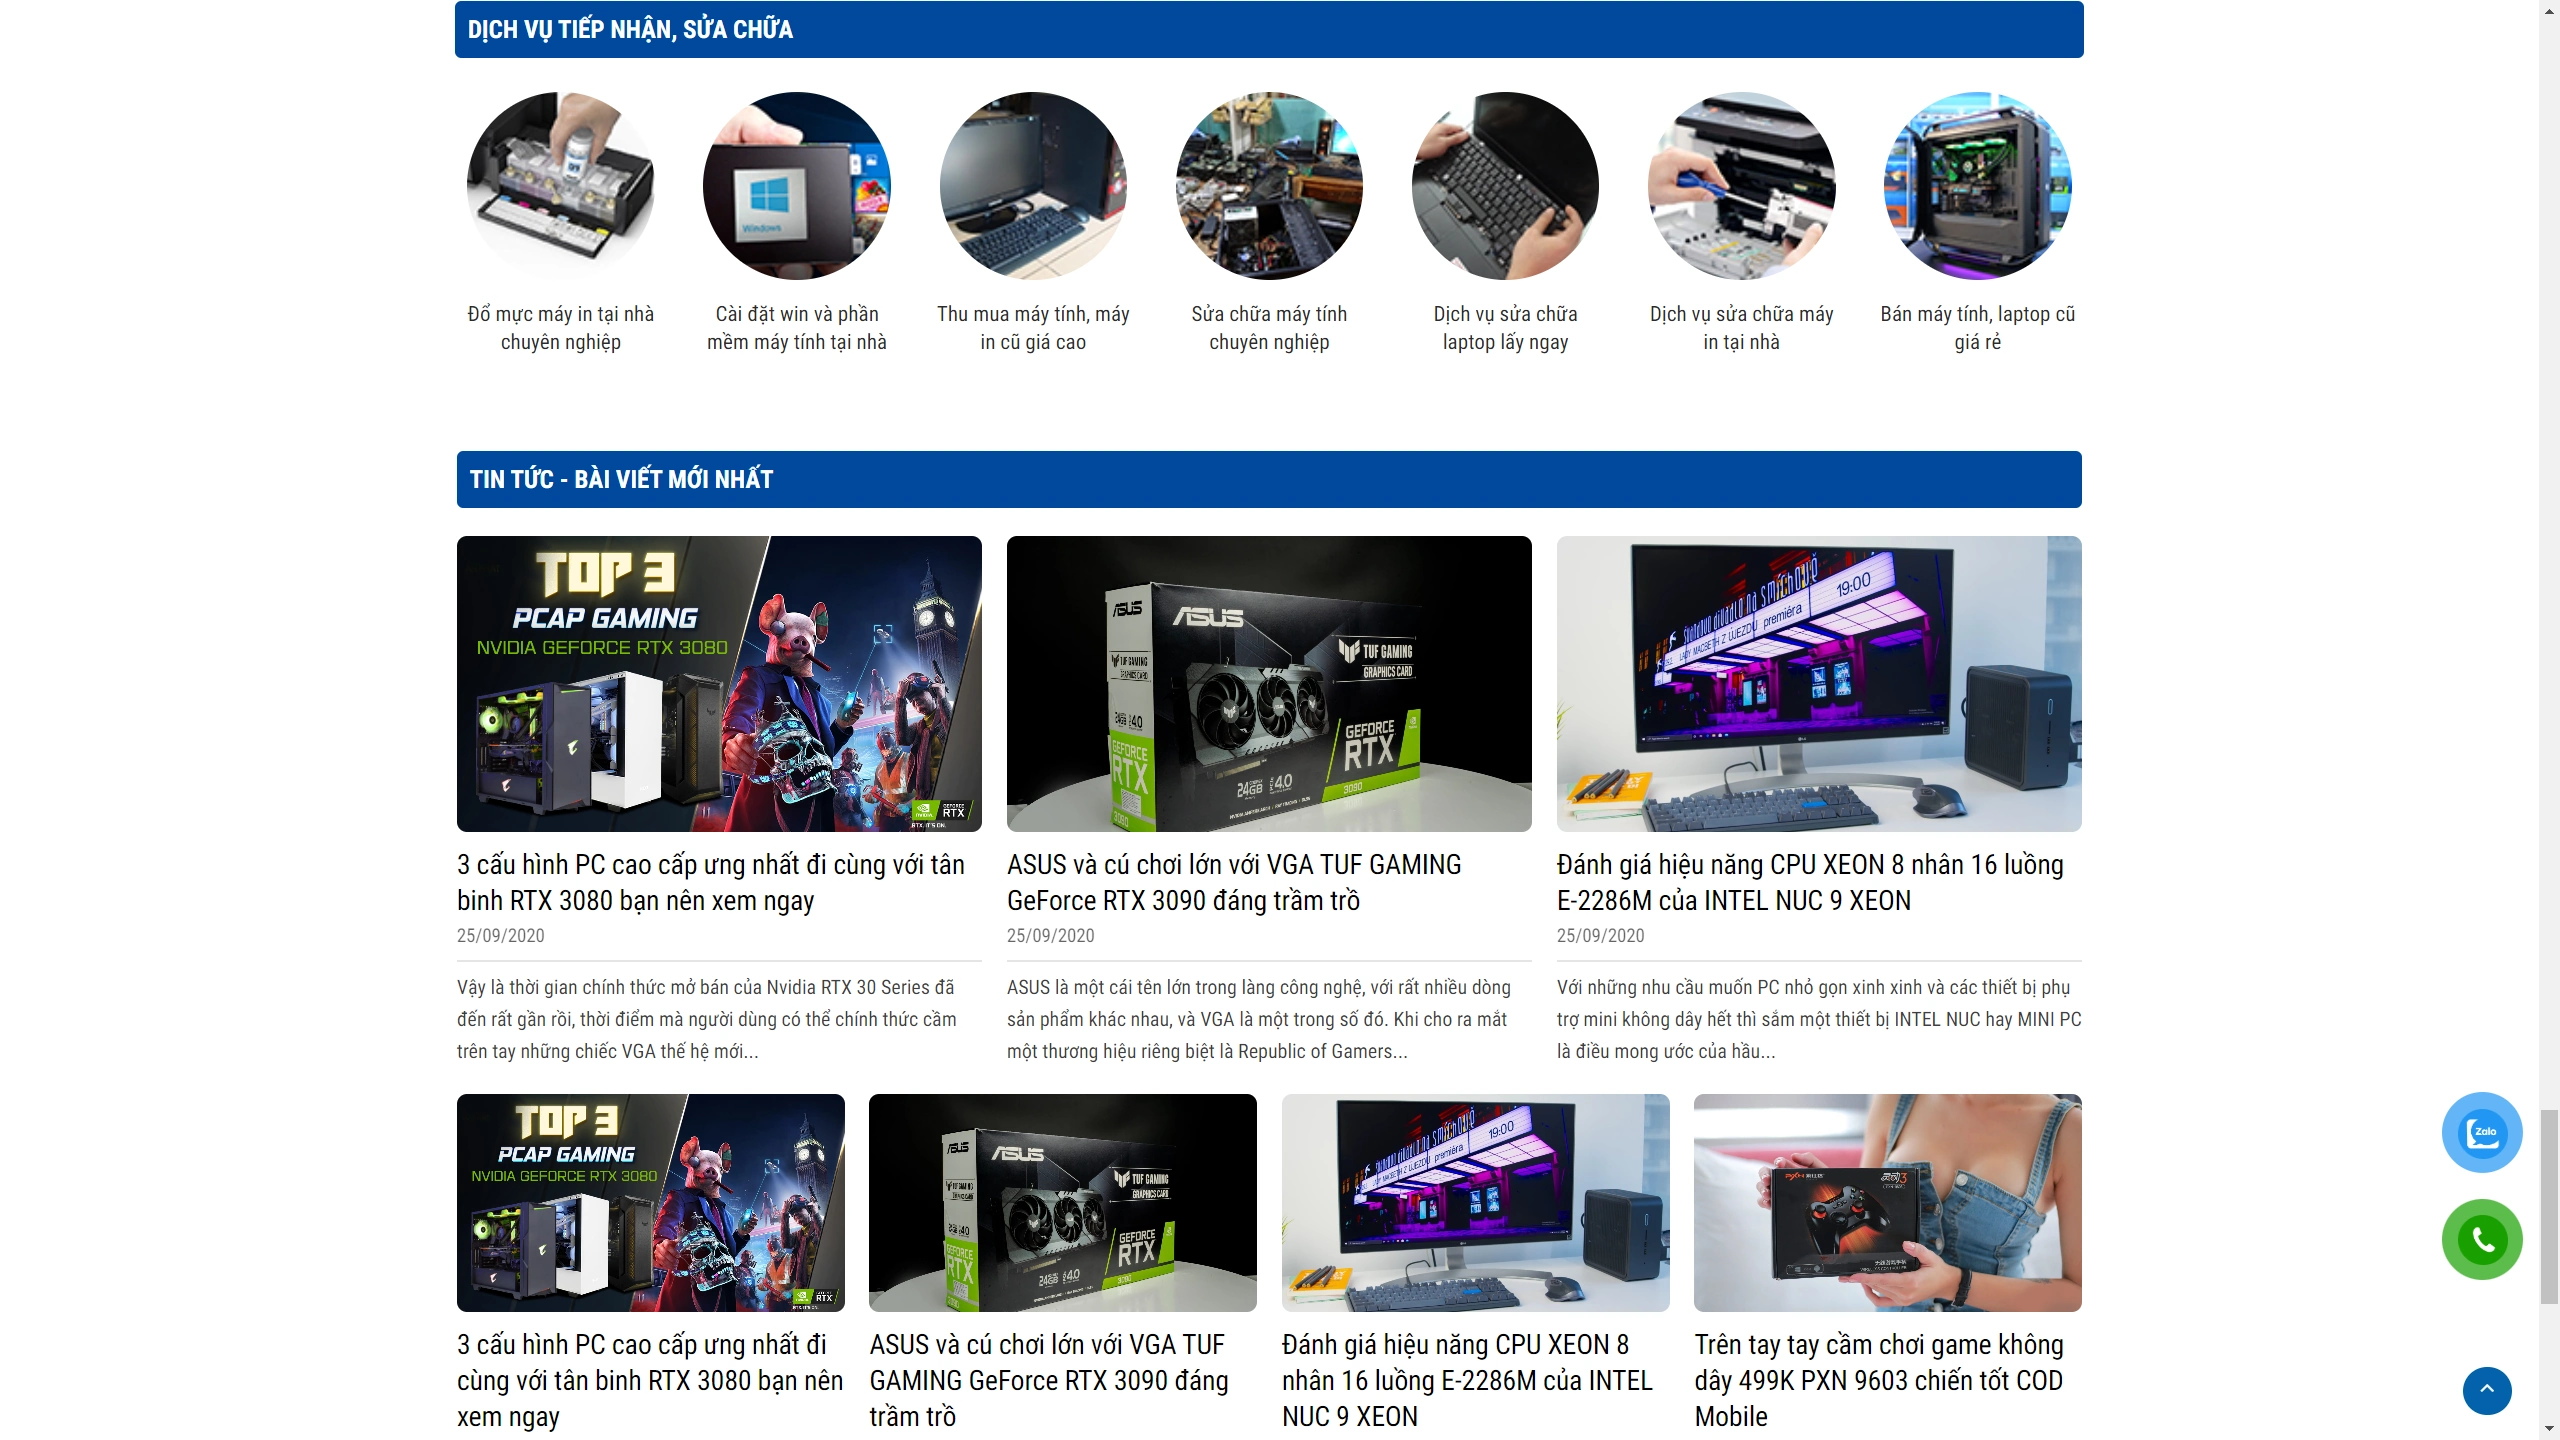Click the date under the ASUS RTX 3090 article
2560x1440 pixels.
click(1051, 936)
